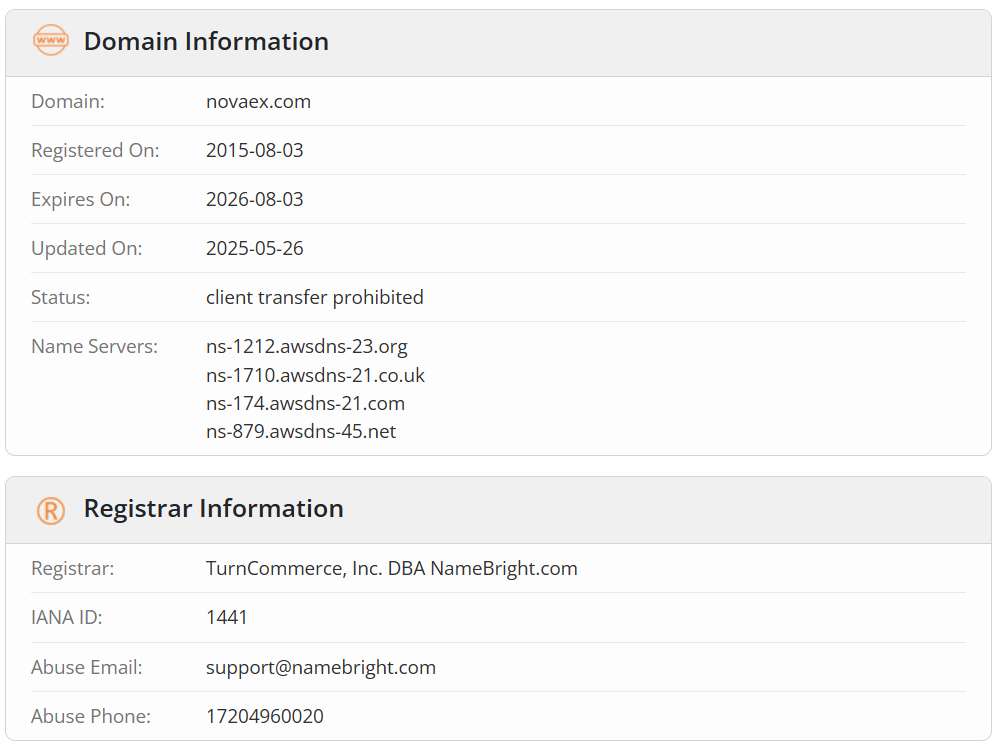Select the expiry date 2026-08-03
Viewport: 1000px width, 748px height.
pyautogui.click(x=254, y=200)
